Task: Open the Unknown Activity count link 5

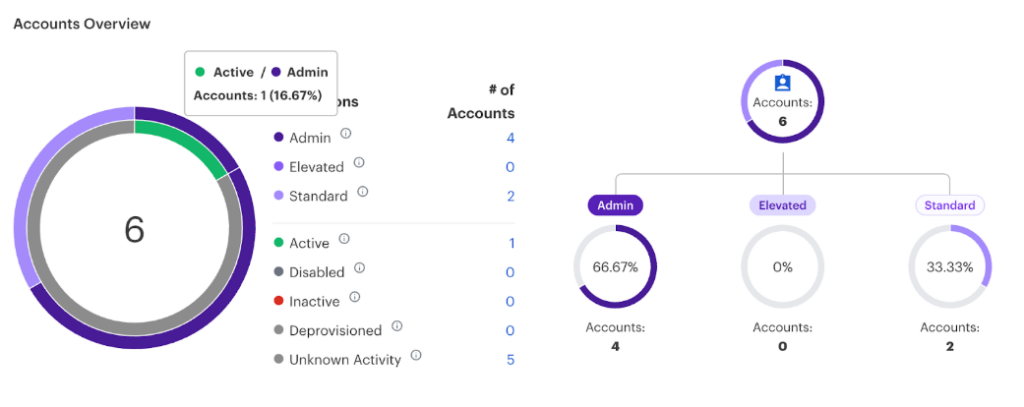Action: pos(510,359)
